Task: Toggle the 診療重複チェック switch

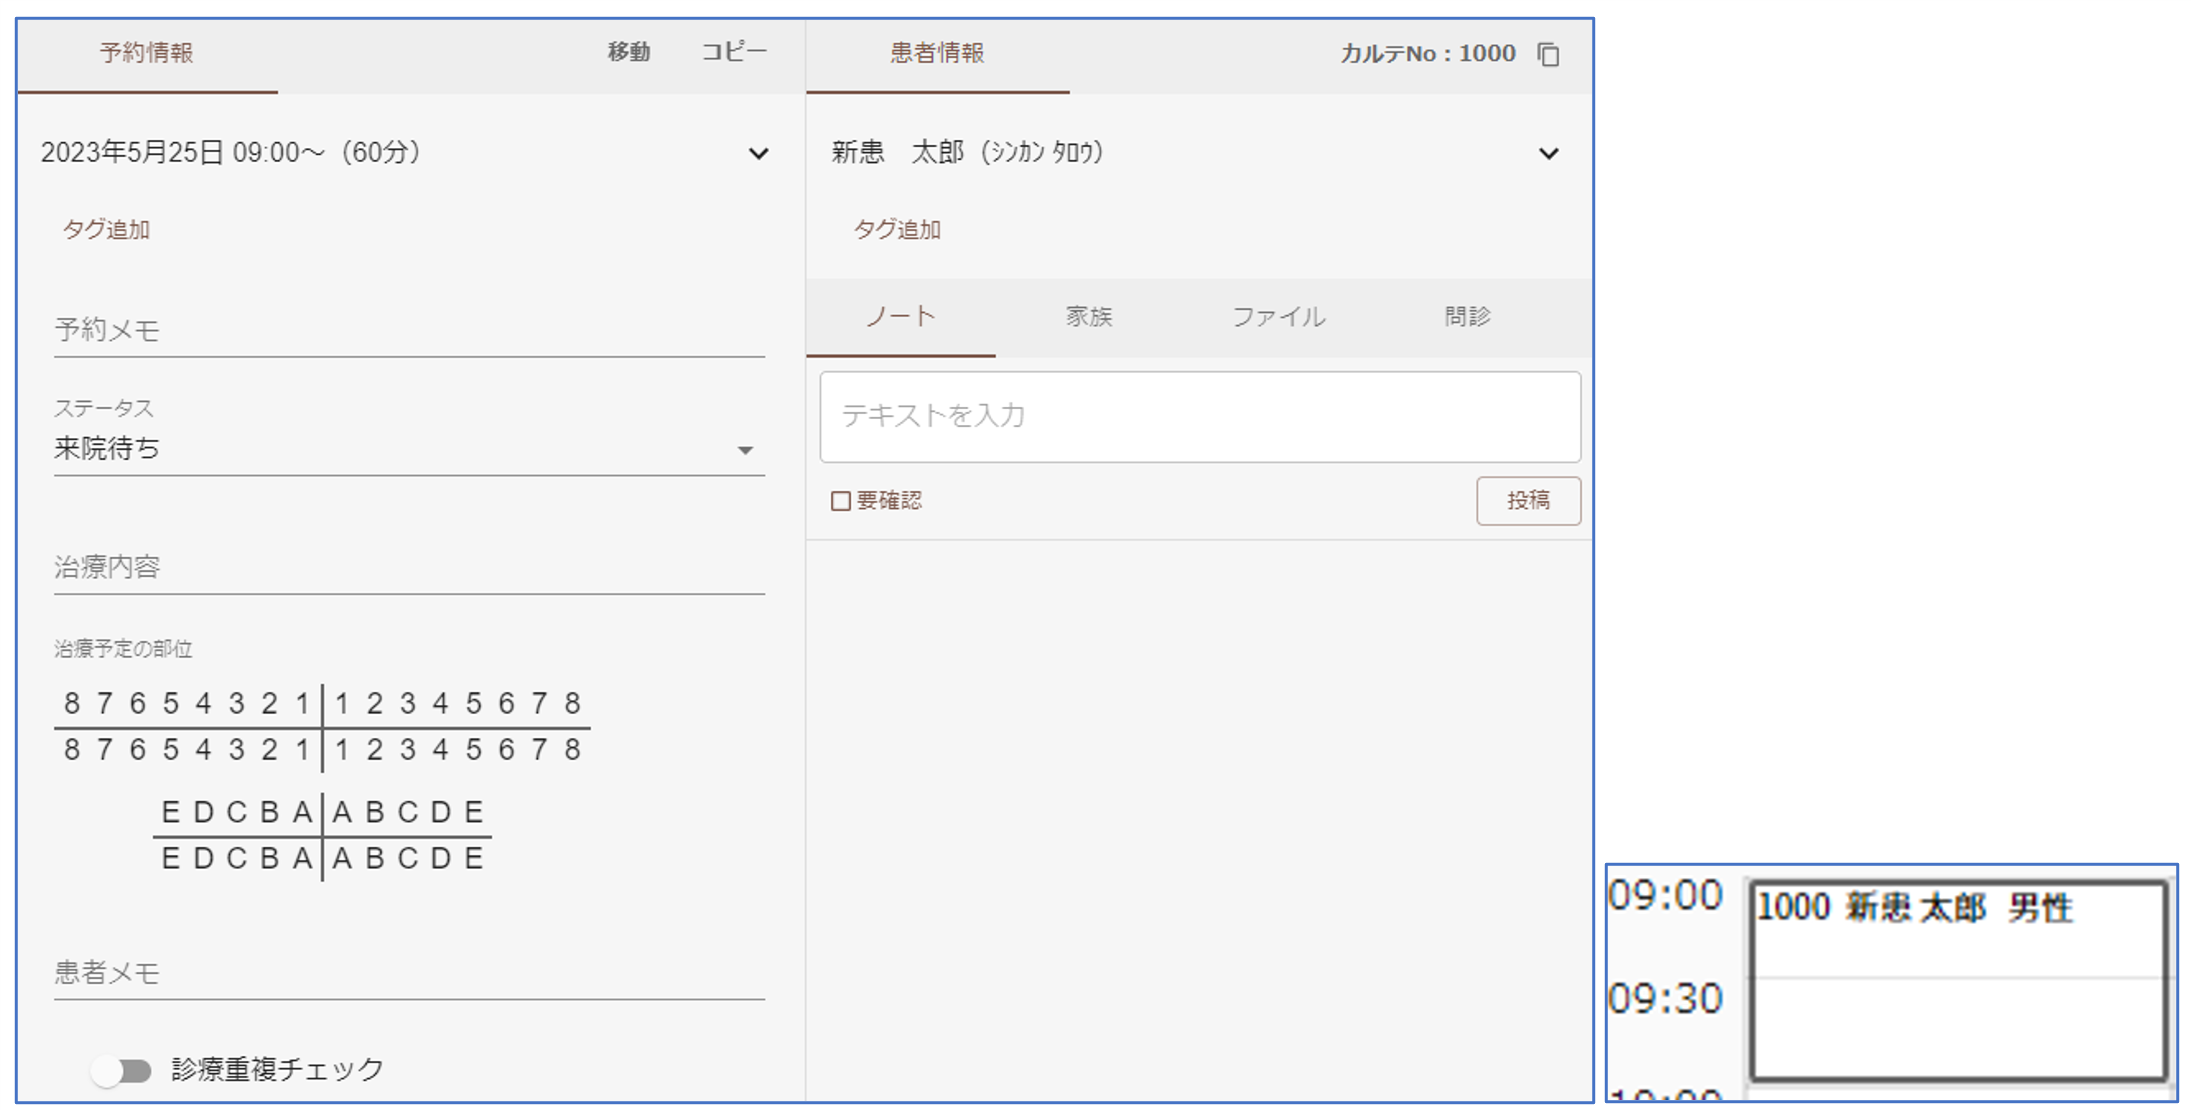Action: tap(121, 1070)
